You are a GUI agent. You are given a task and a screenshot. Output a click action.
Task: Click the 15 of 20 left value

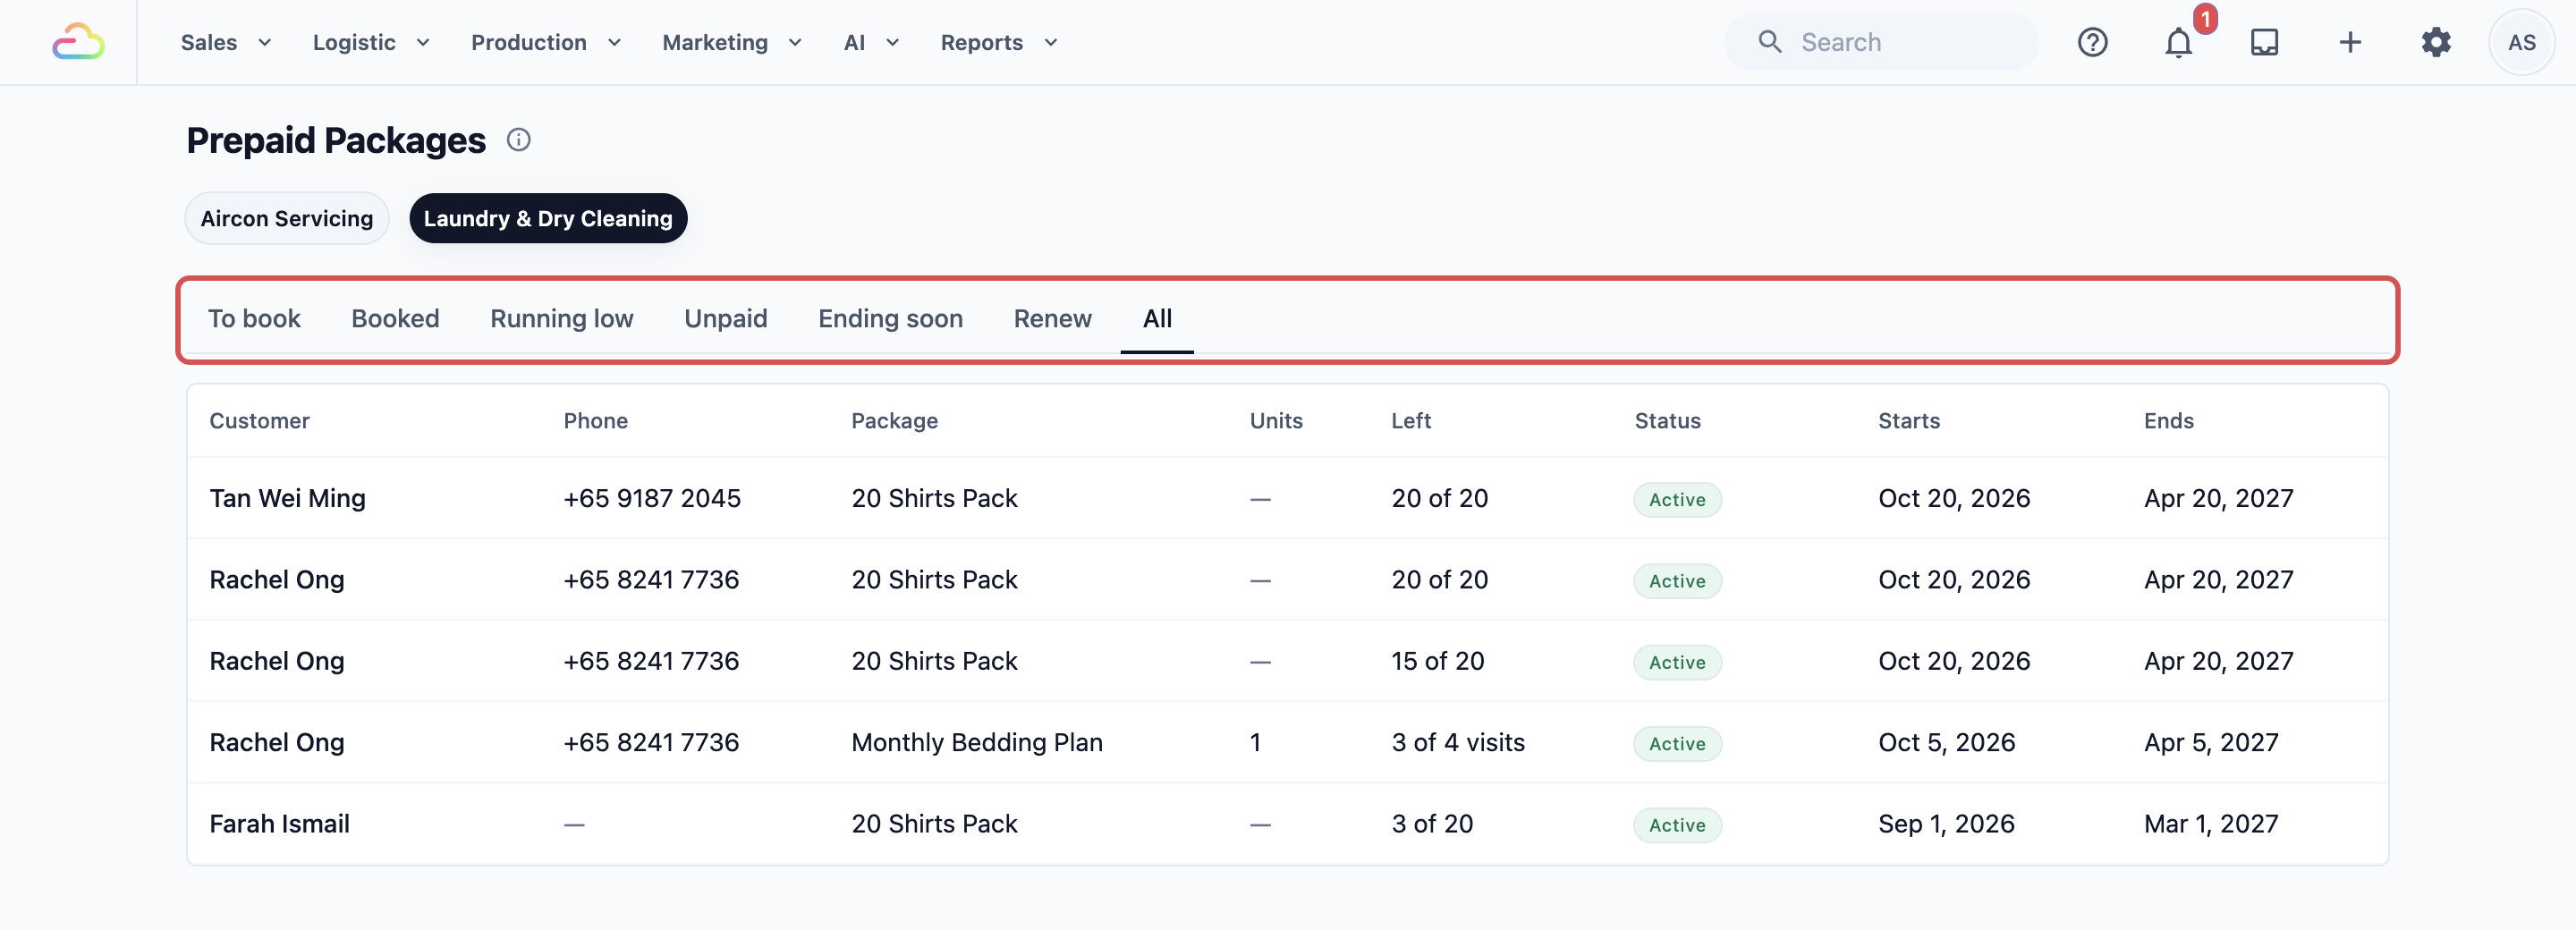[x=1438, y=661]
